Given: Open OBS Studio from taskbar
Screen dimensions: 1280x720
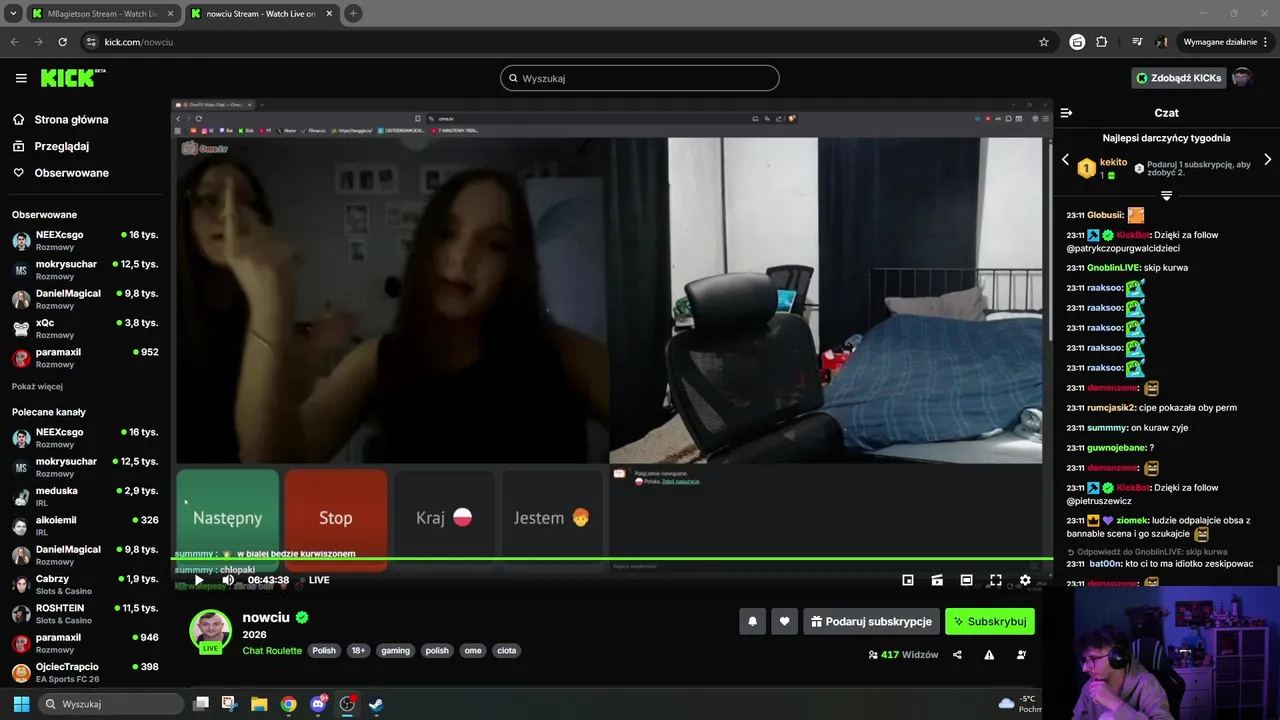Looking at the screenshot, I should point(347,704).
